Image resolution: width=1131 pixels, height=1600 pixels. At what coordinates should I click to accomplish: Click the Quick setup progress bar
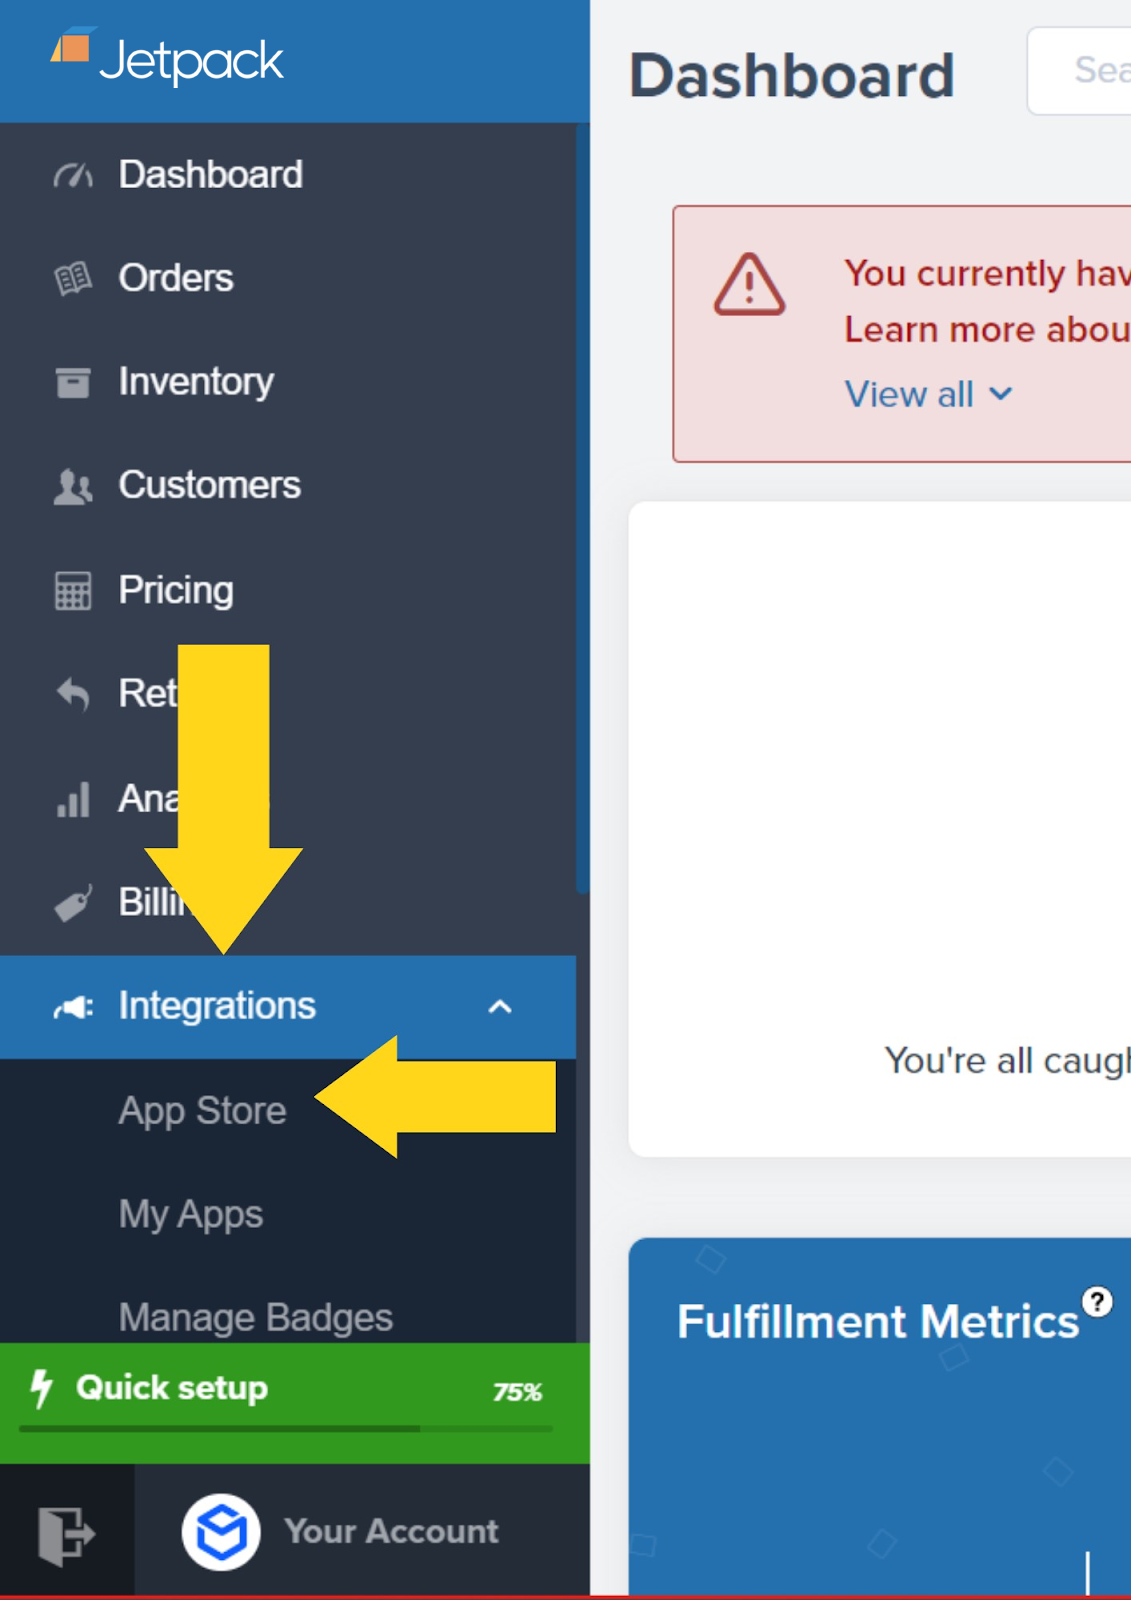tap(285, 1429)
